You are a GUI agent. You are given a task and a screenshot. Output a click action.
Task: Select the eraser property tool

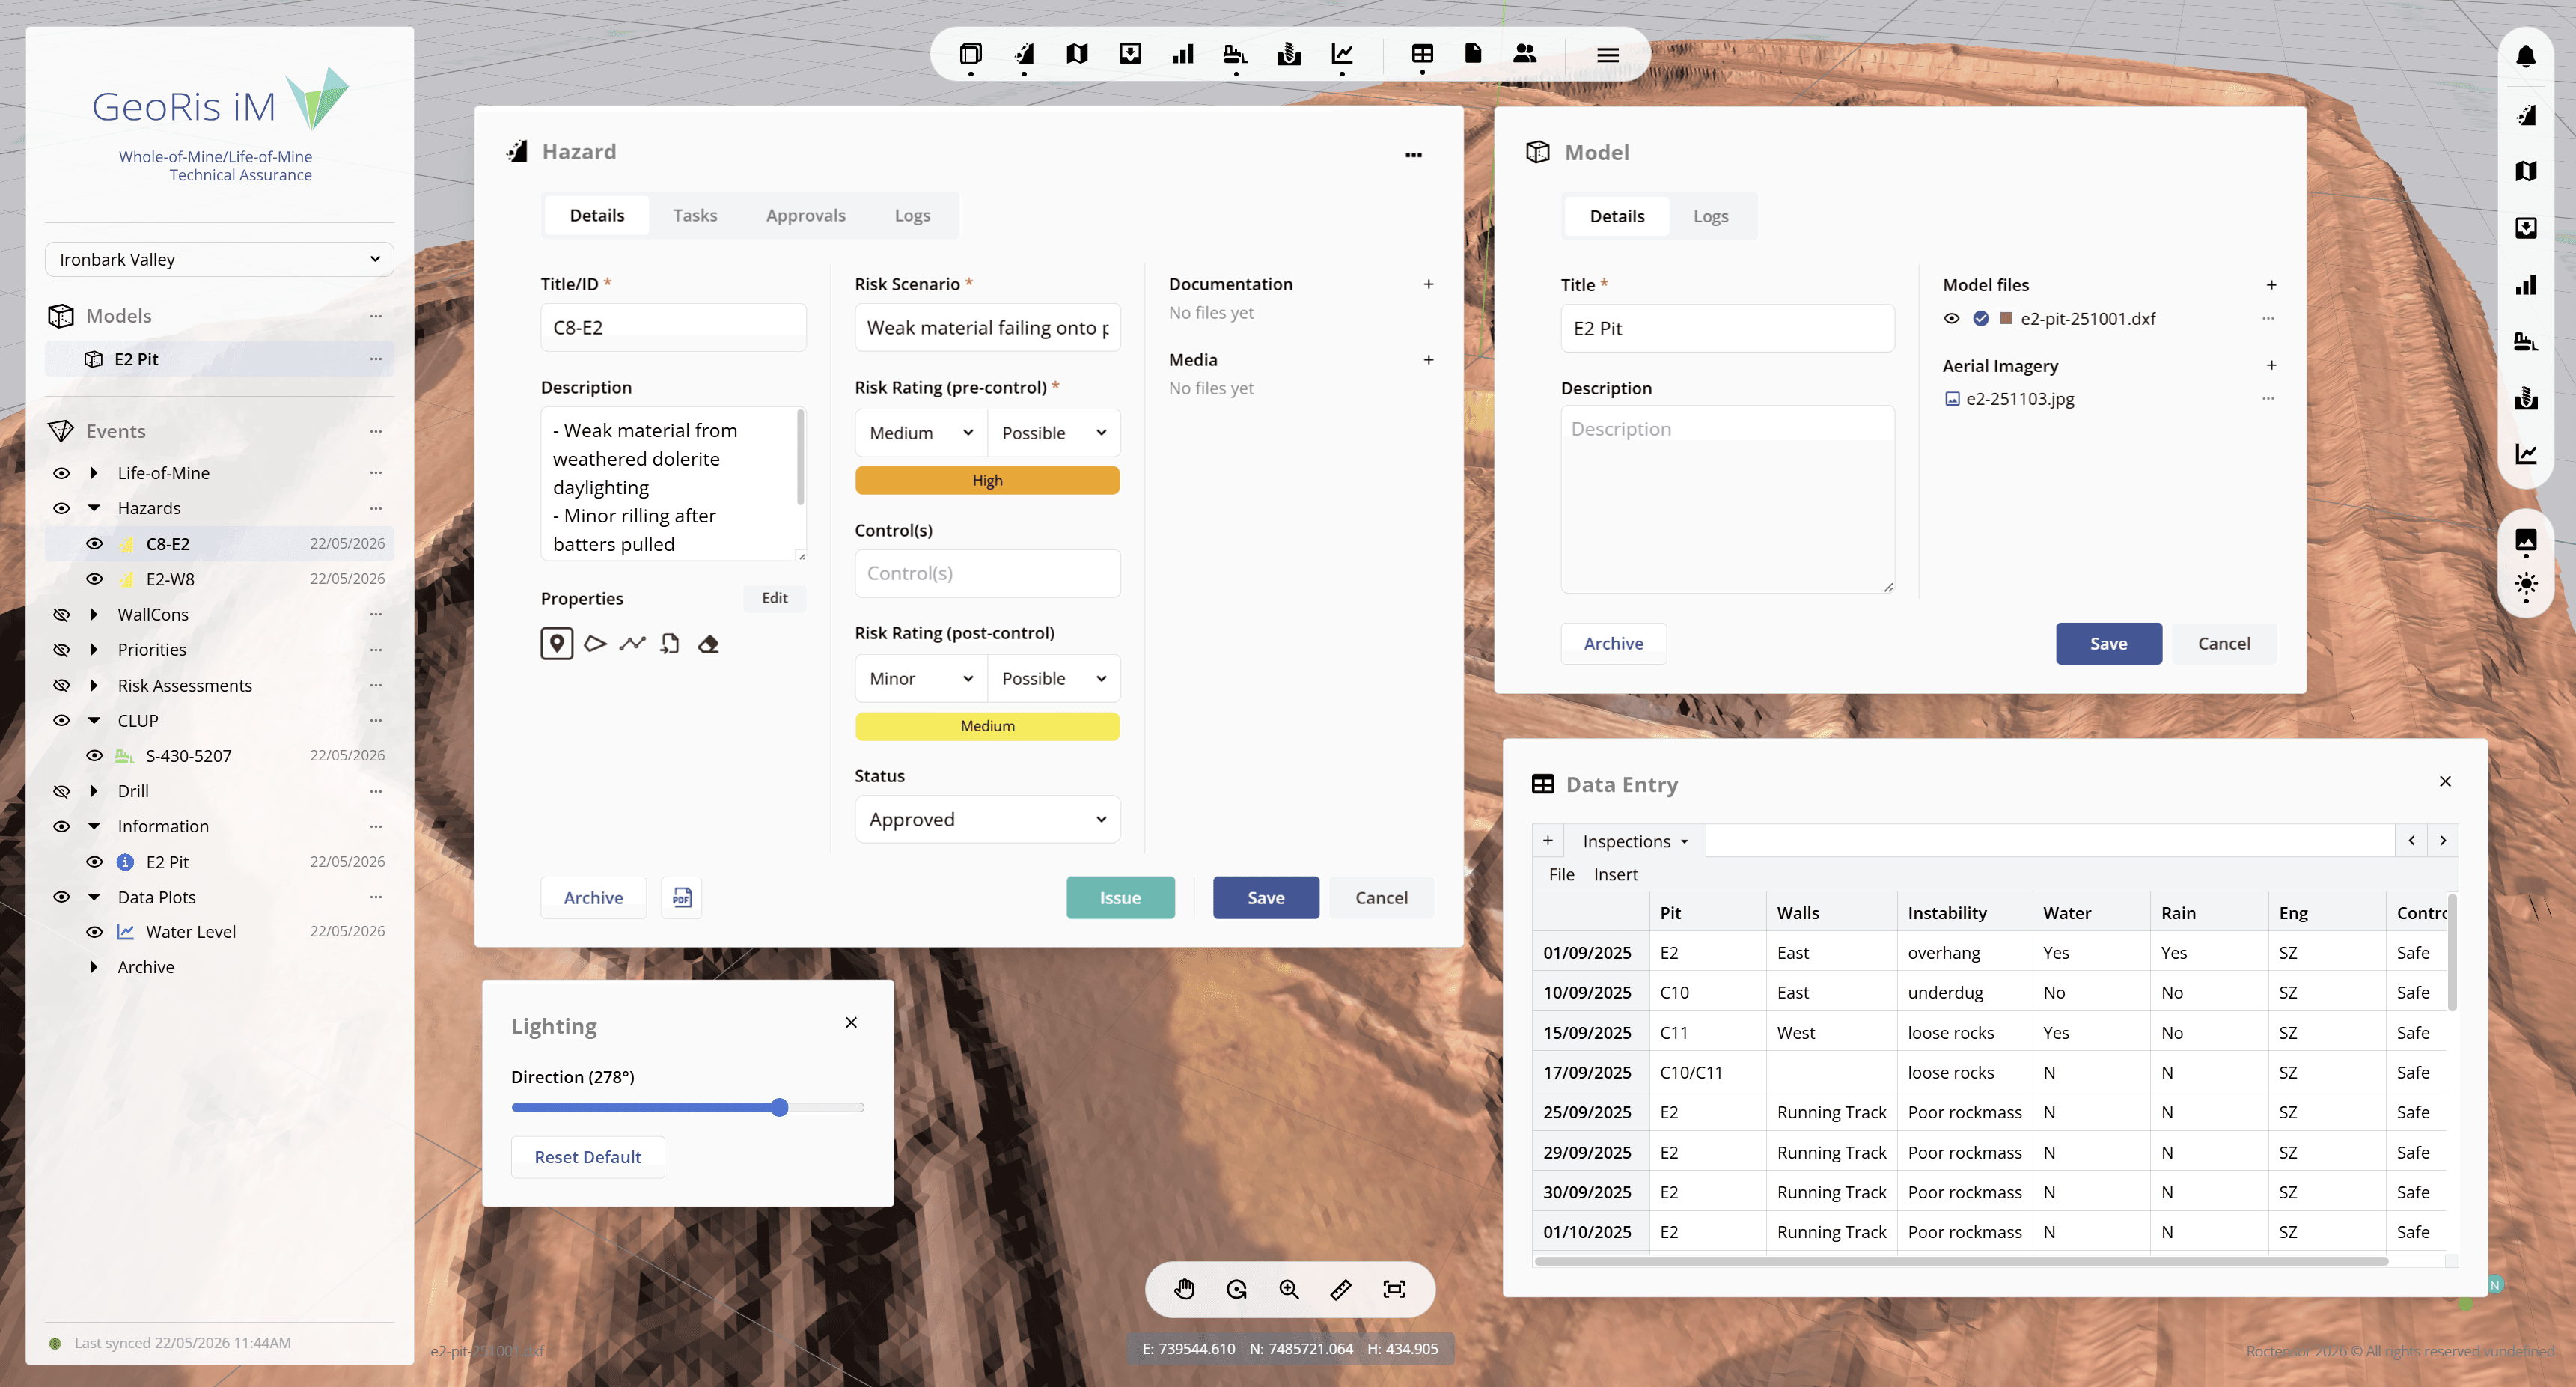pyautogui.click(x=708, y=644)
